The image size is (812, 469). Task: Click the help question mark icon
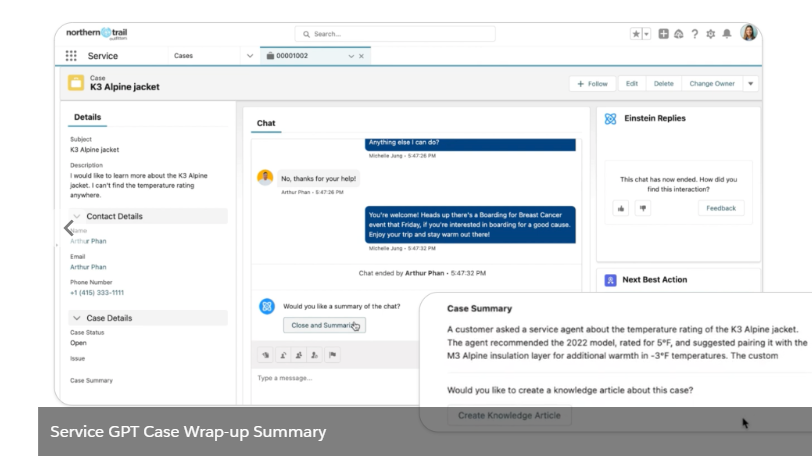(x=694, y=34)
